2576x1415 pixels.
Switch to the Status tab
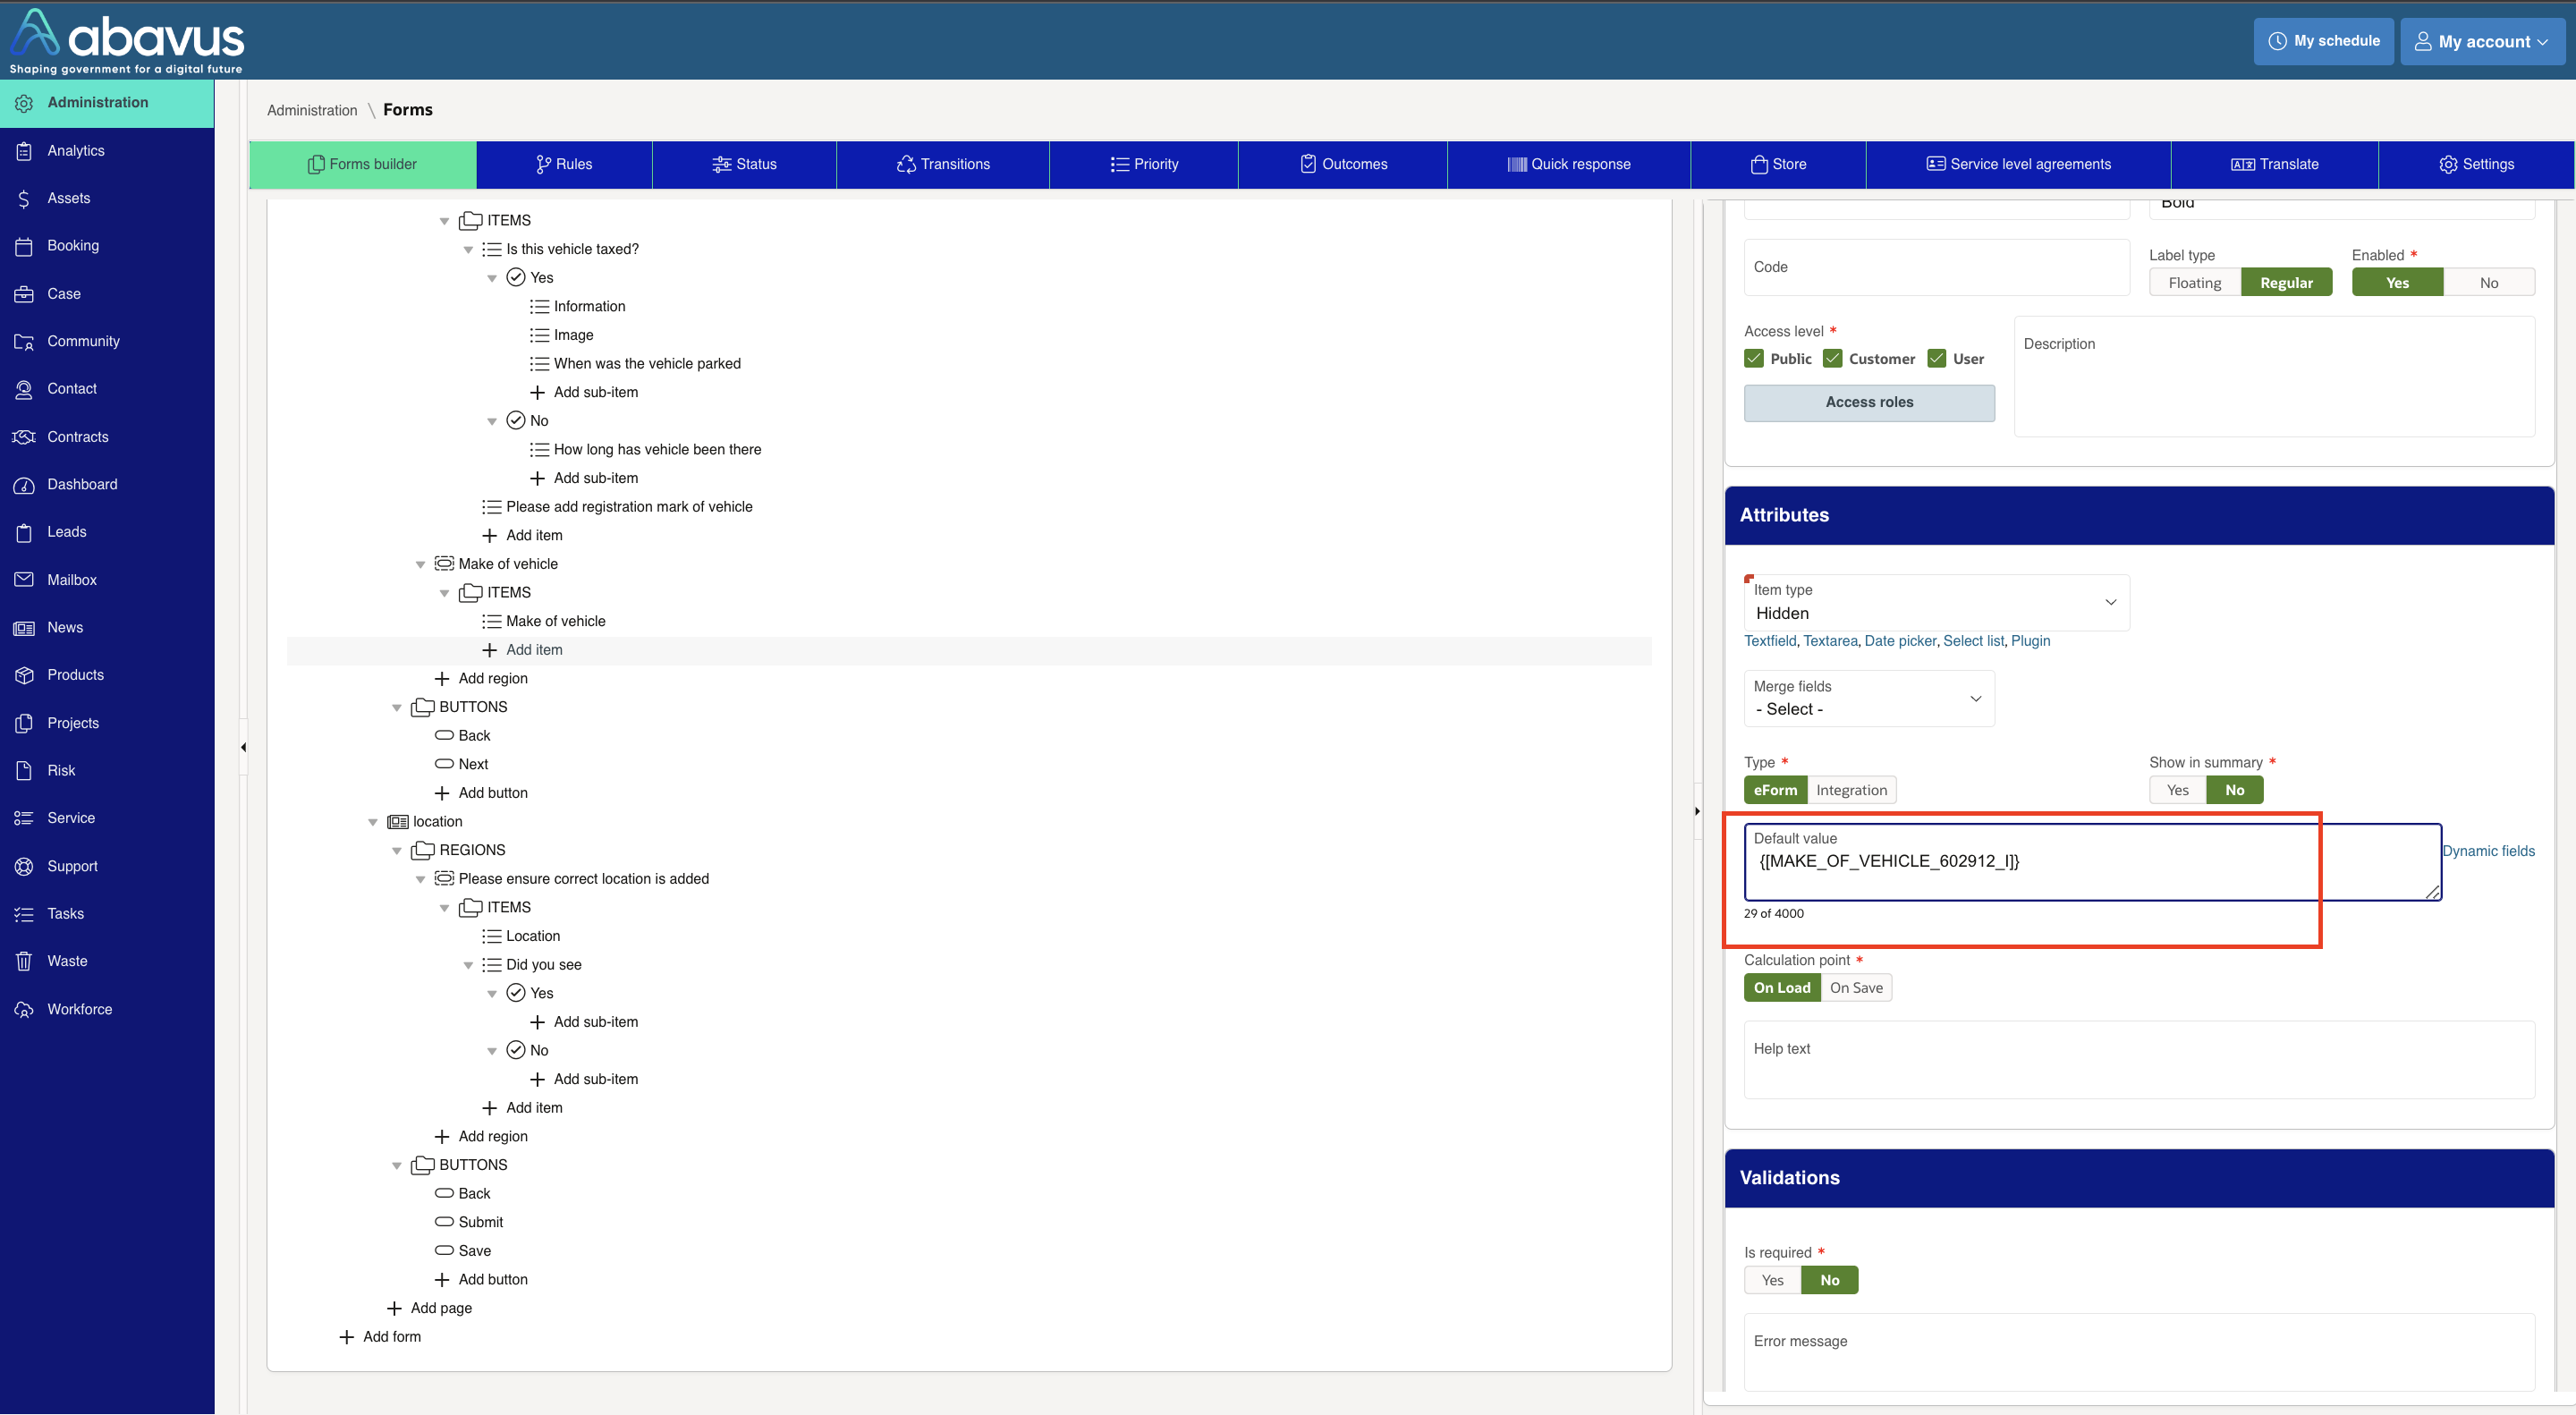click(744, 164)
